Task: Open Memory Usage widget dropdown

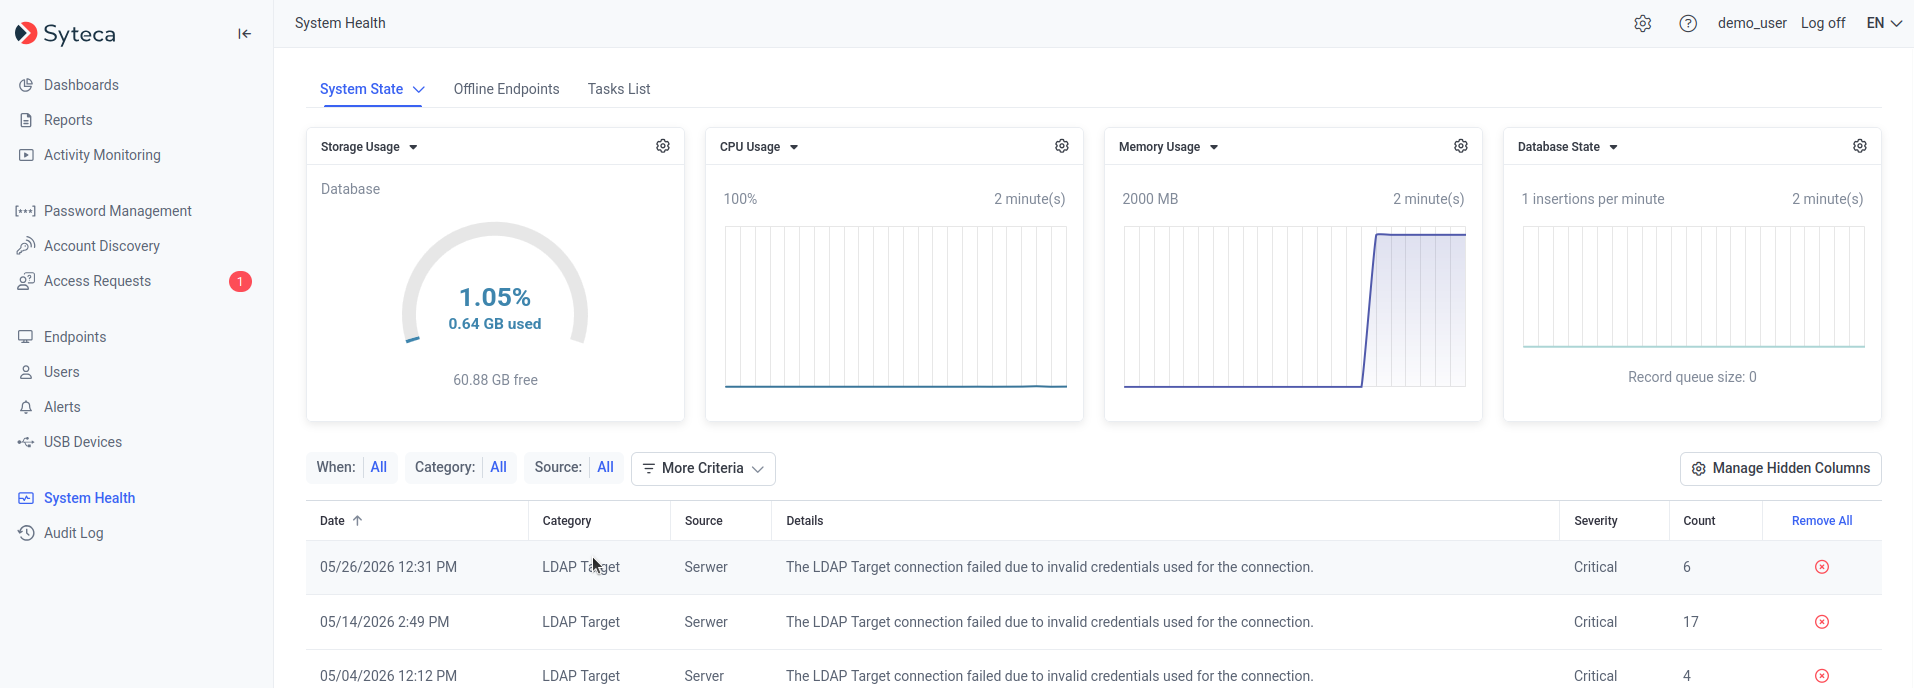Action: coord(1214,147)
